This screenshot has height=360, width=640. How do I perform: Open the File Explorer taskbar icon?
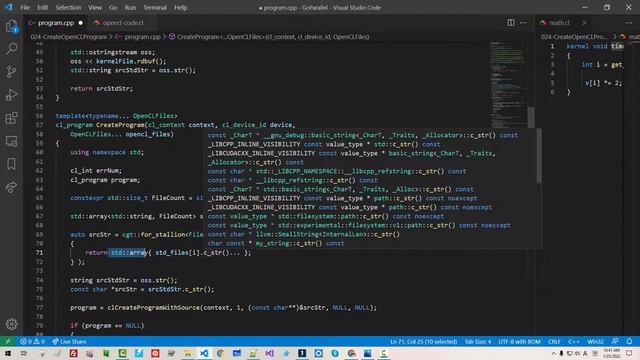pos(187,353)
